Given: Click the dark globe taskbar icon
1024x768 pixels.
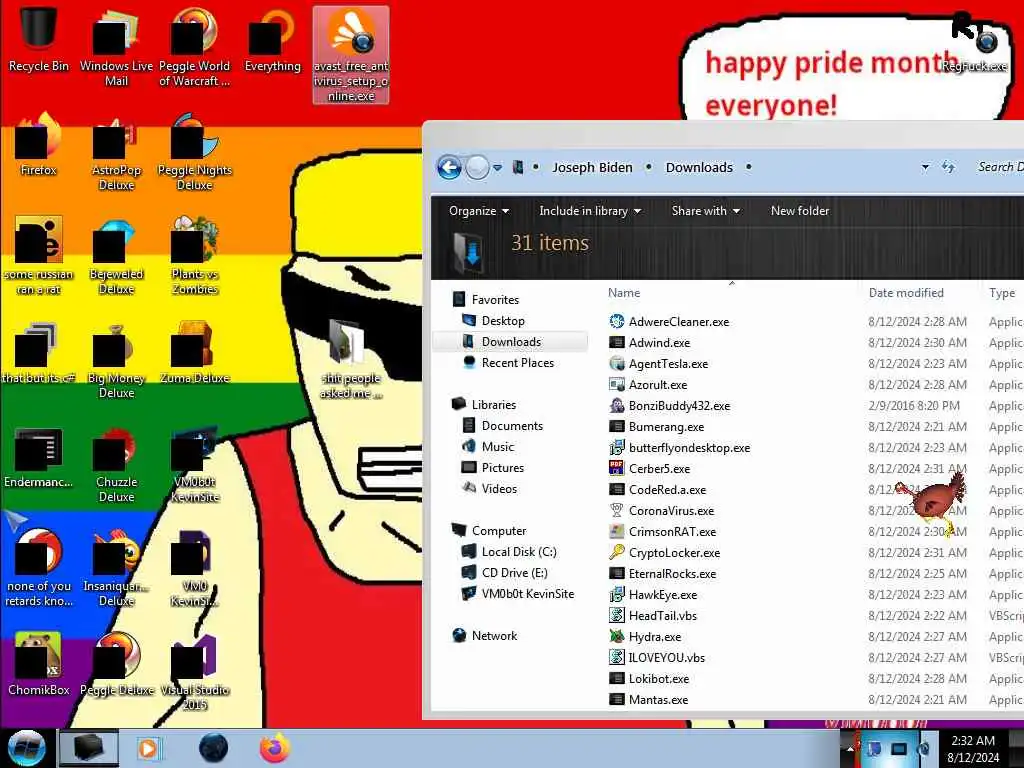Looking at the screenshot, I should [213, 748].
